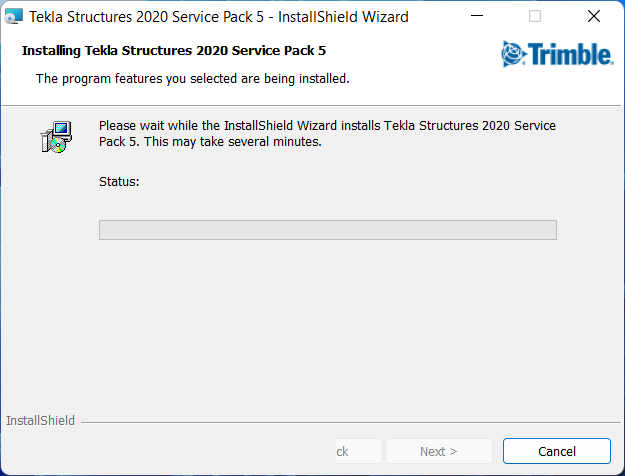Image resolution: width=625 pixels, height=476 pixels.
Task: Click the disabled Next > button
Action: click(438, 451)
